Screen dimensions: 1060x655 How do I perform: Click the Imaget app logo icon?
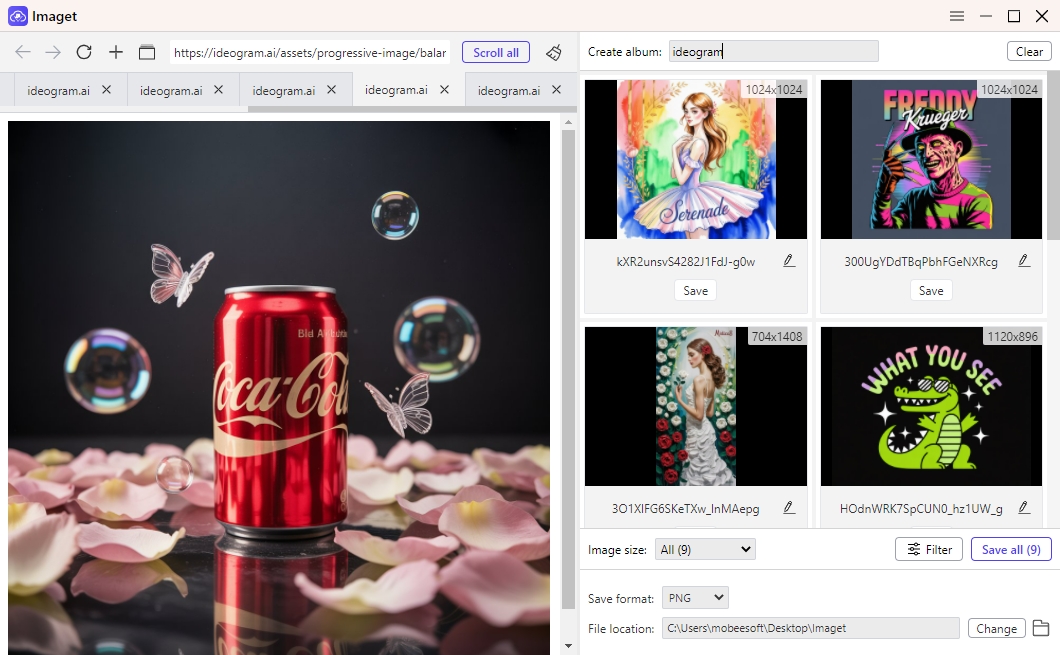18,16
